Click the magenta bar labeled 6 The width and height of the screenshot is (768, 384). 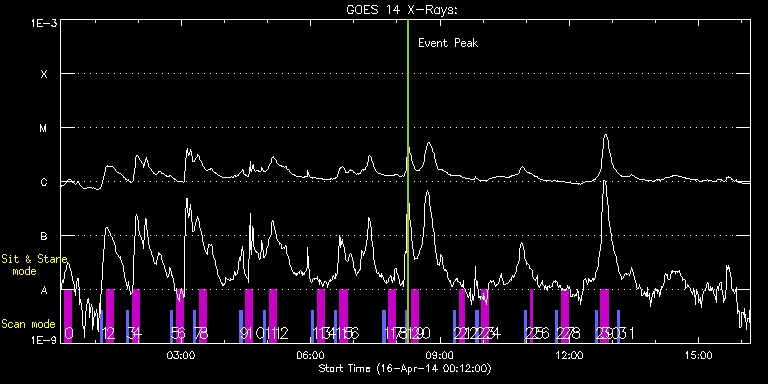[x=180, y=316]
